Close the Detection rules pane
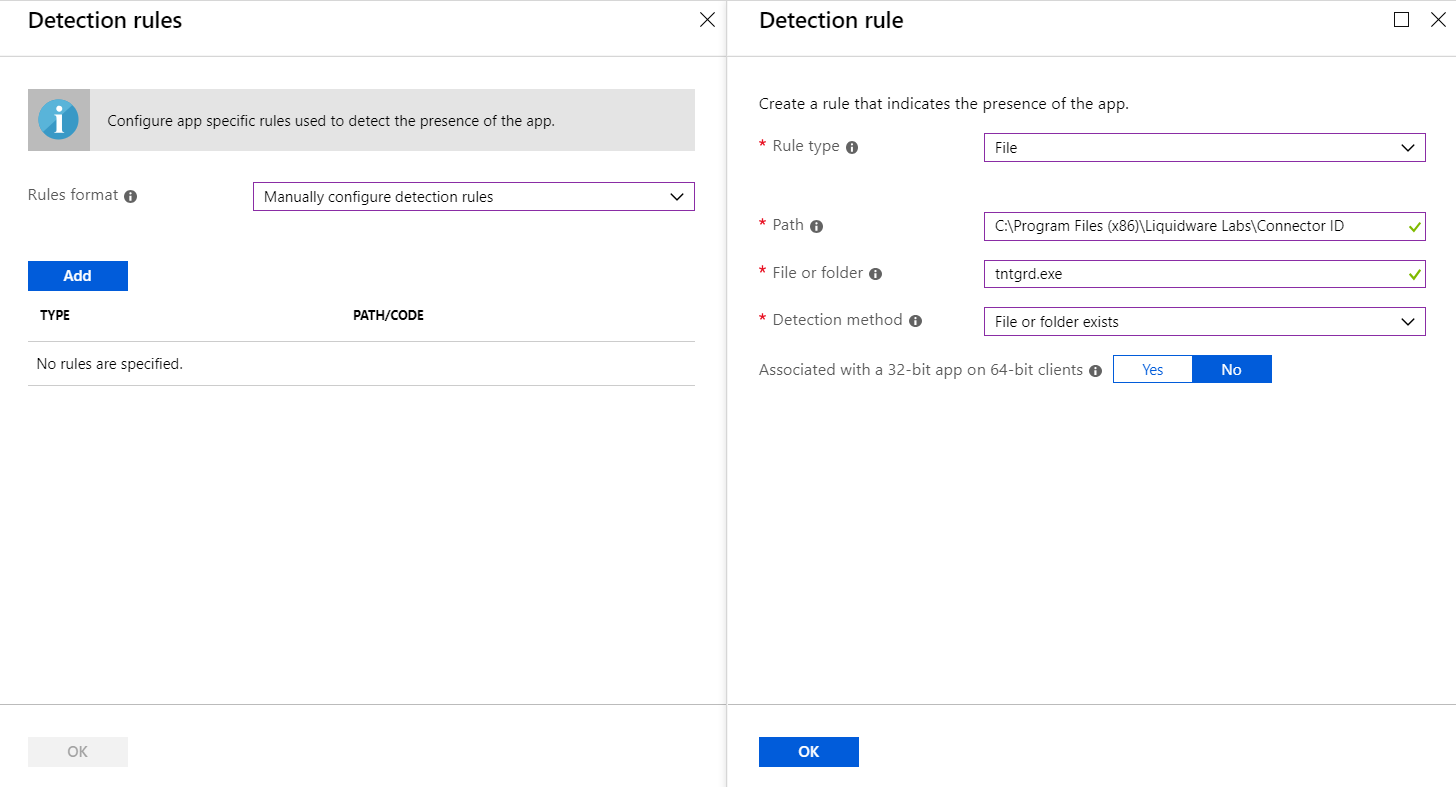 click(707, 20)
